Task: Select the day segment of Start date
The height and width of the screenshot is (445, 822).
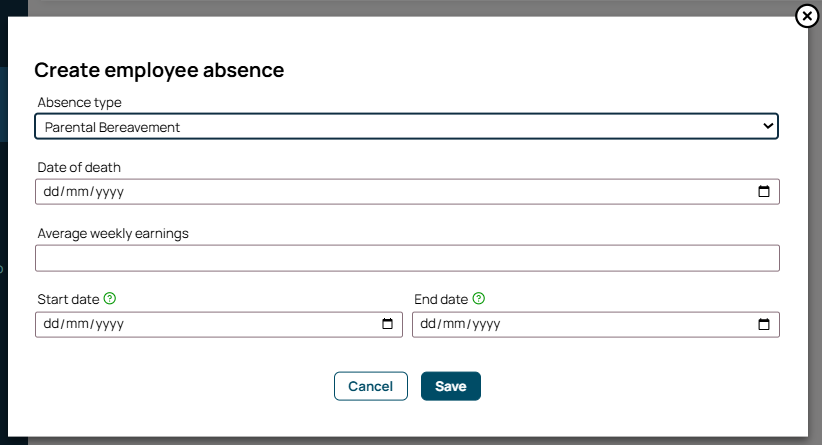Action: point(51,324)
